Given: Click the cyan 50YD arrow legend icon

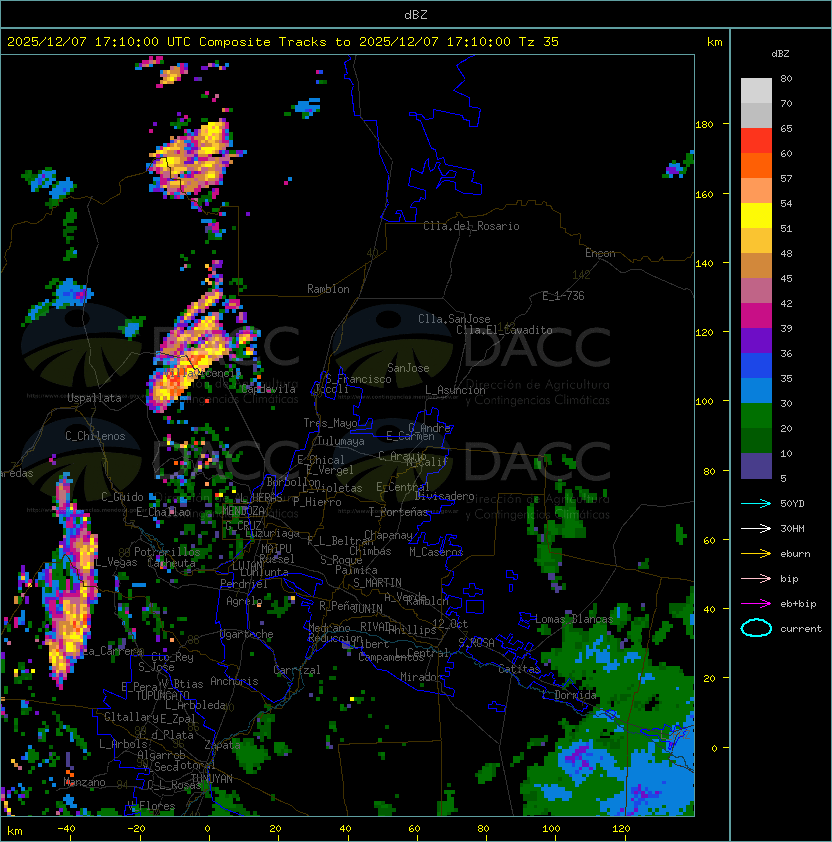Looking at the screenshot, I should click(x=756, y=504).
